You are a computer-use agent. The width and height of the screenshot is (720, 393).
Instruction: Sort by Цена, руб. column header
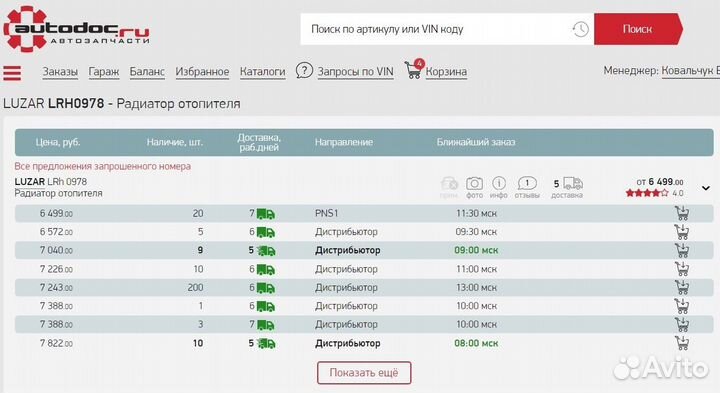(58, 142)
